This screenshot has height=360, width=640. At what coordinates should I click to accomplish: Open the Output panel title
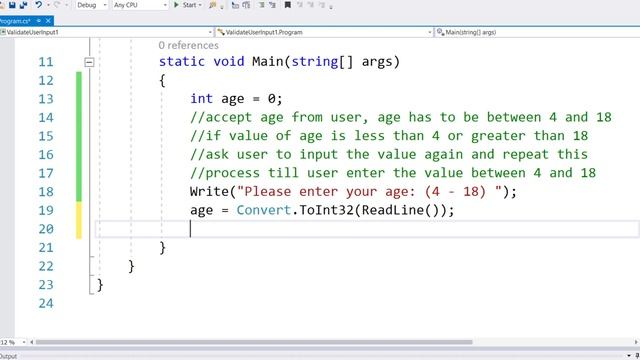8,356
